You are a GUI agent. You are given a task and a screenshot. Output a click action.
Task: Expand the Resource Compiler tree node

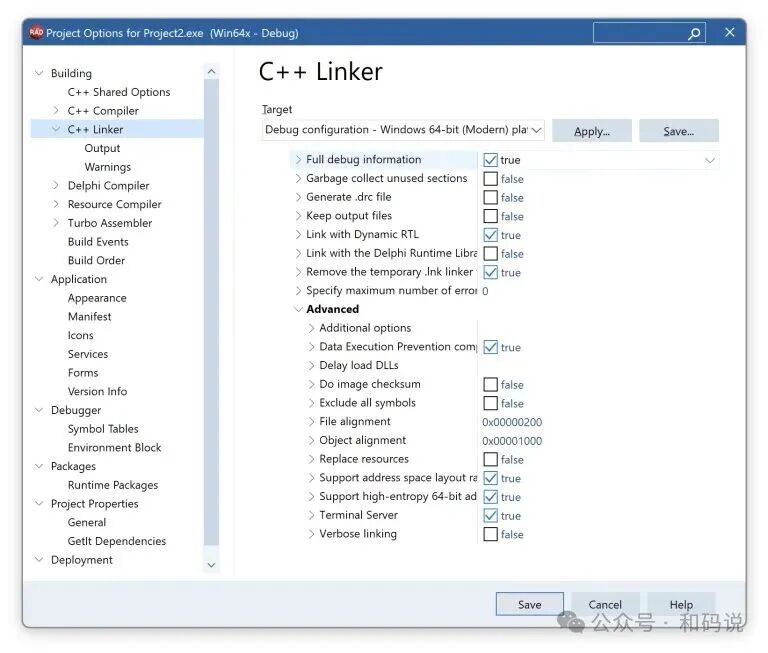click(x=56, y=204)
